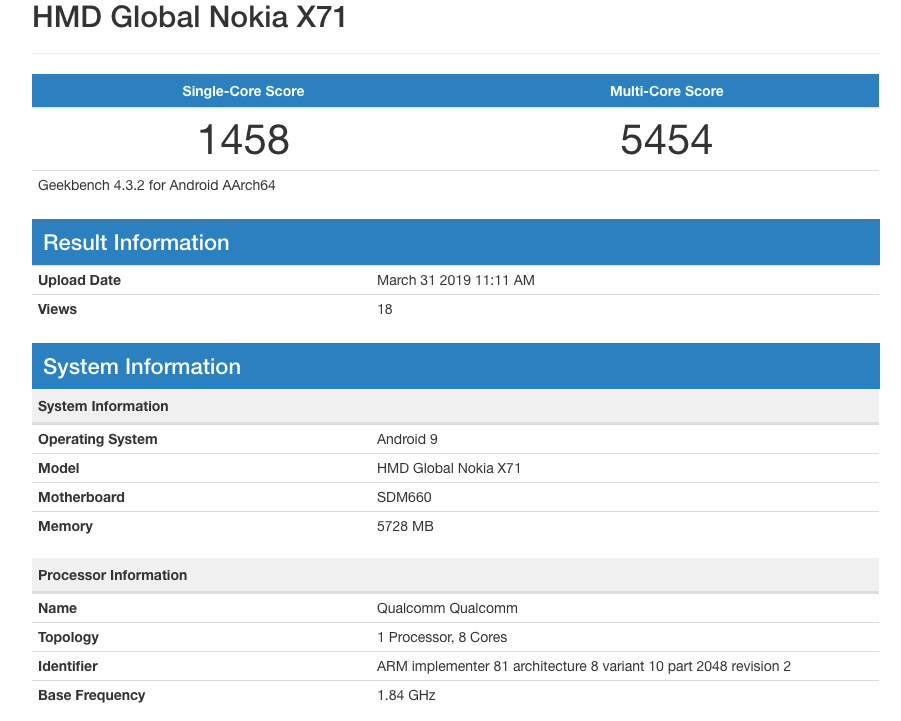Image resolution: width=901 pixels, height=721 pixels.
Task: Click the single-core score value 1458
Action: (x=243, y=139)
